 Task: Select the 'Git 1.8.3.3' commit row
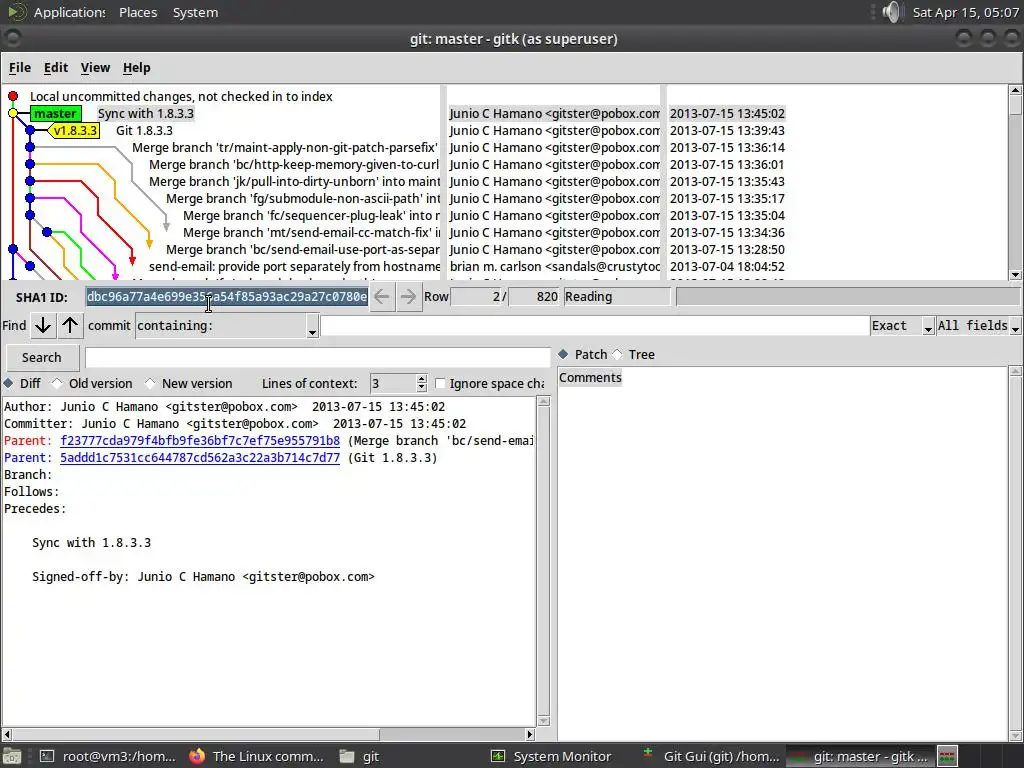coord(144,131)
